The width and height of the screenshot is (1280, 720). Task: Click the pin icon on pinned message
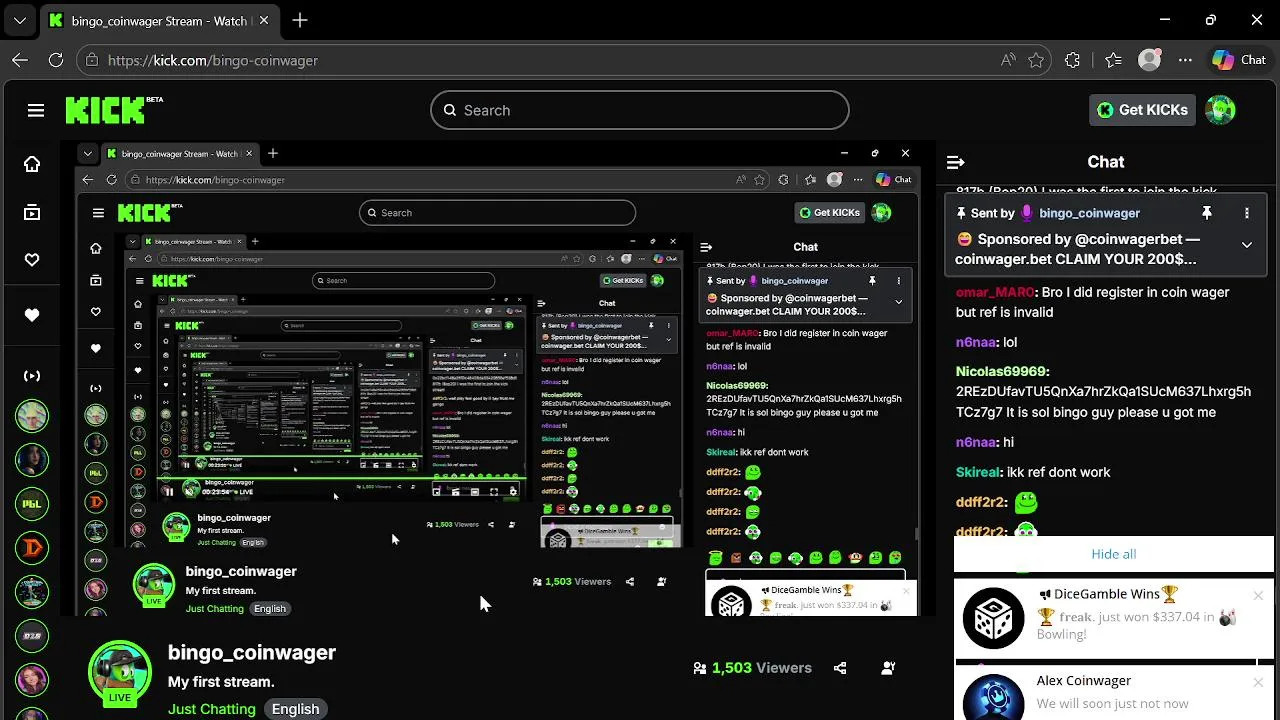coord(1207,213)
